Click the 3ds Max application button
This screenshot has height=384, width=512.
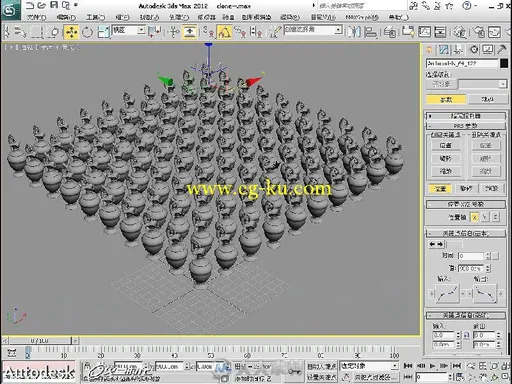click(x=10, y=10)
